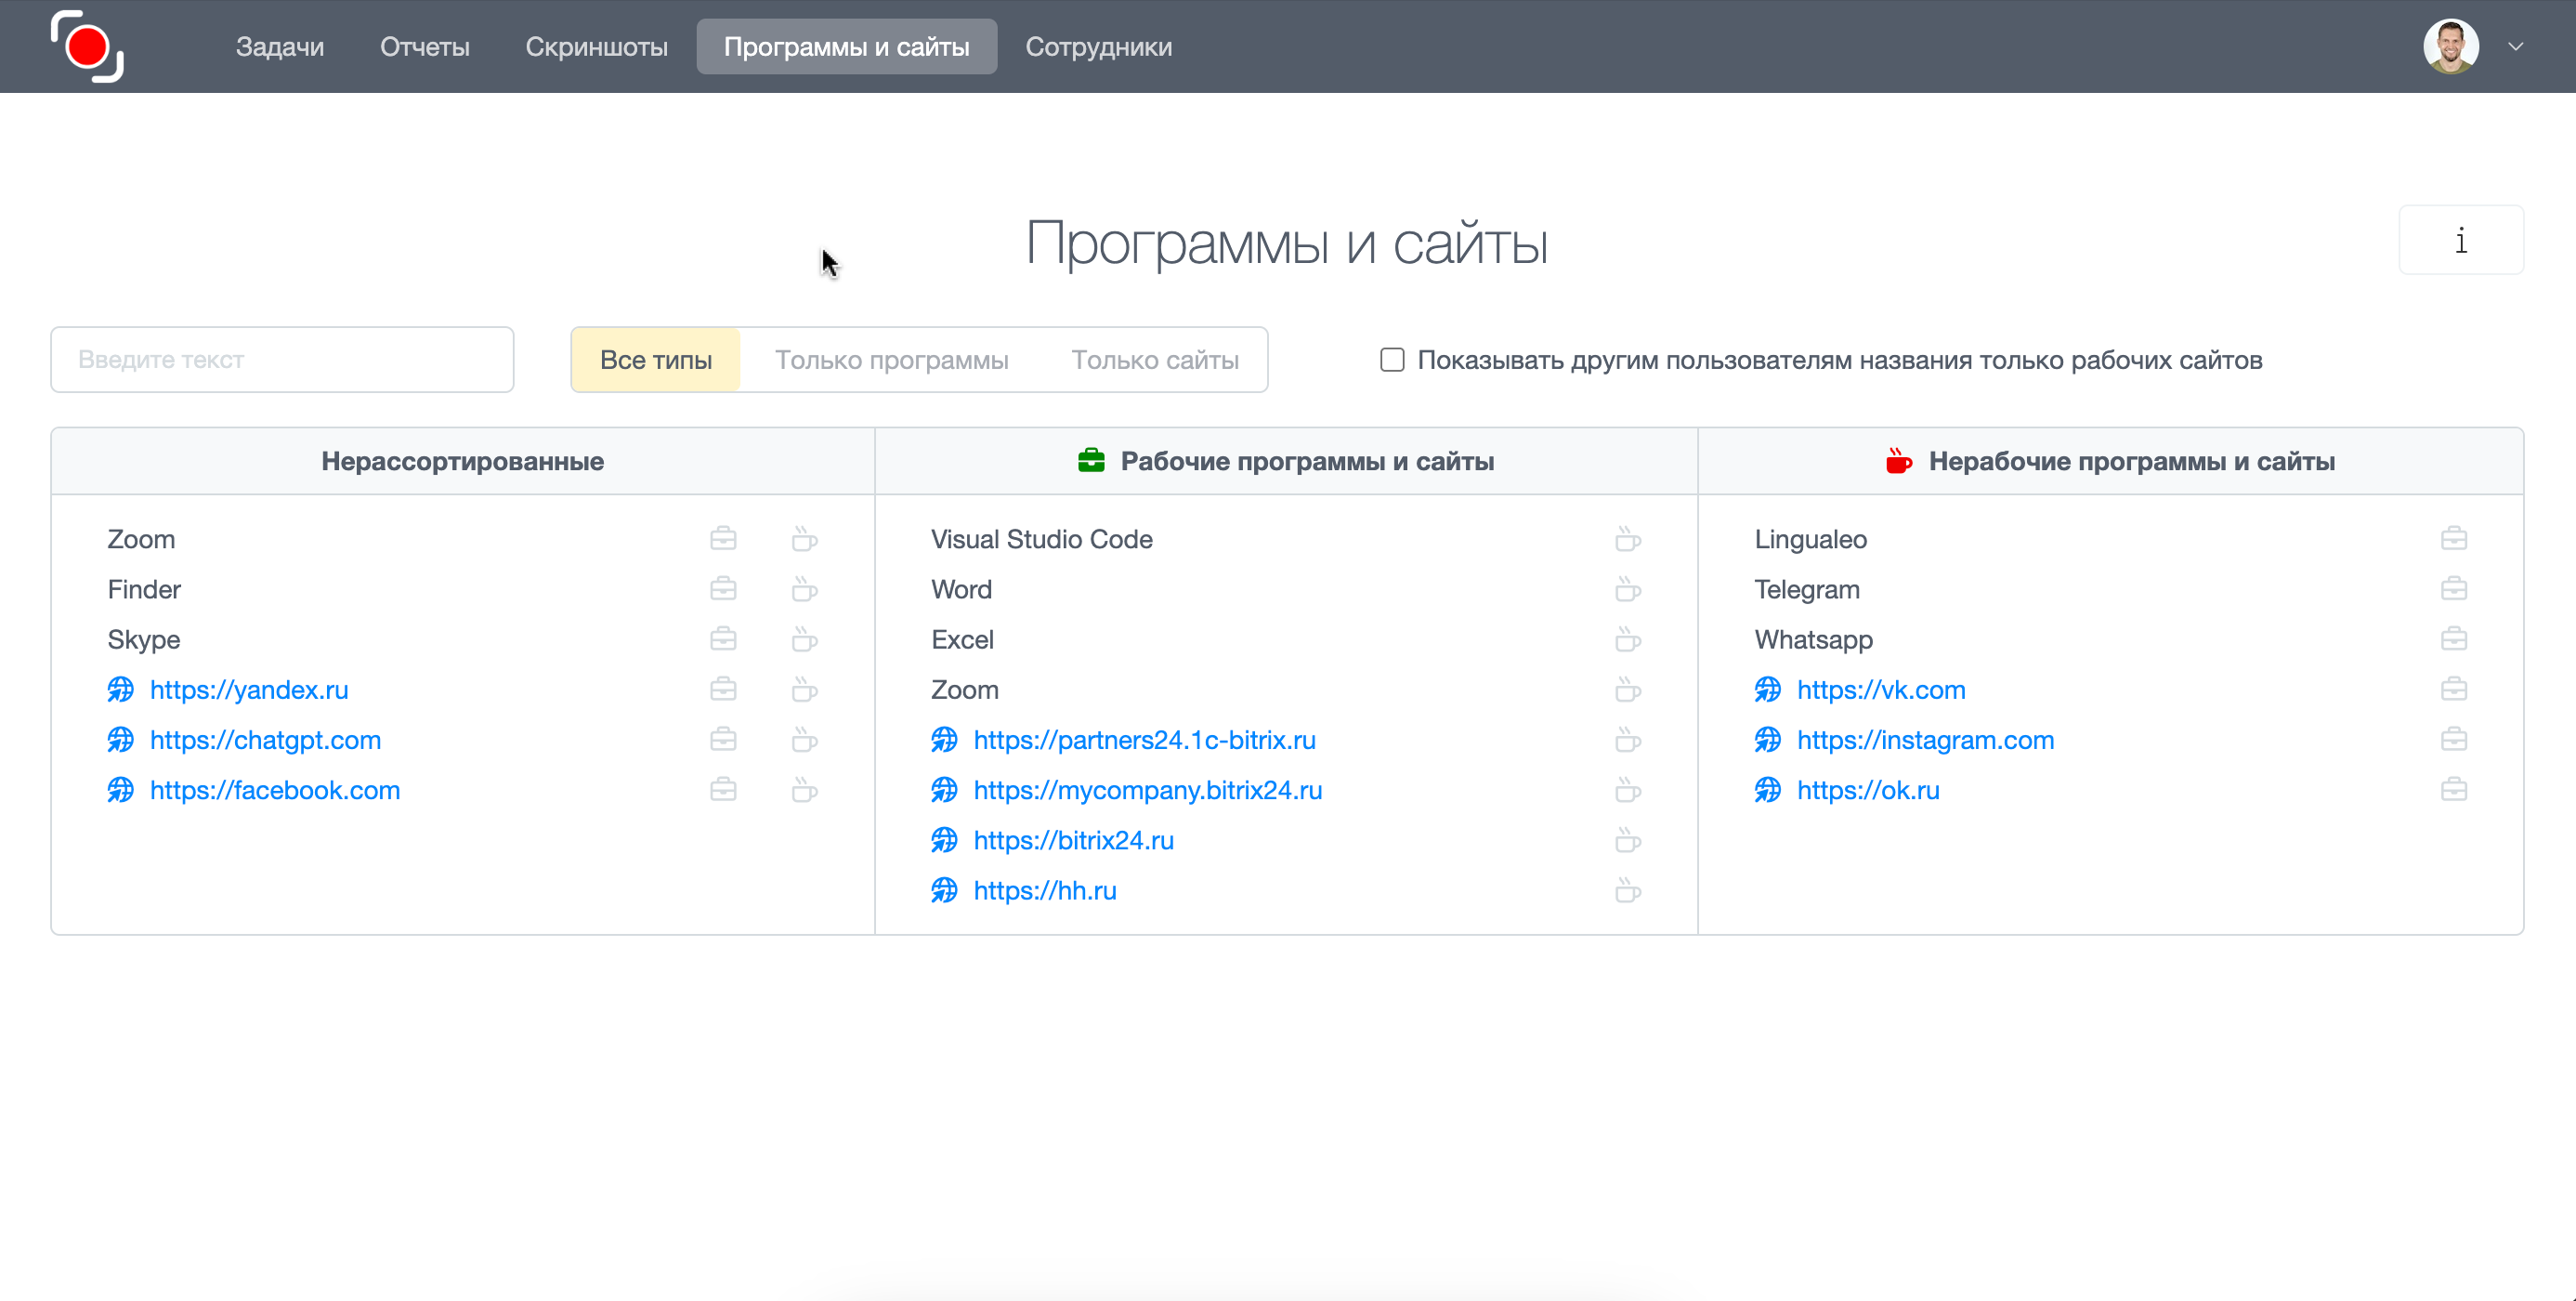This screenshot has height=1301, width=2576.
Task: Switch filter to 'Только сайты'
Action: (1154, 360)
